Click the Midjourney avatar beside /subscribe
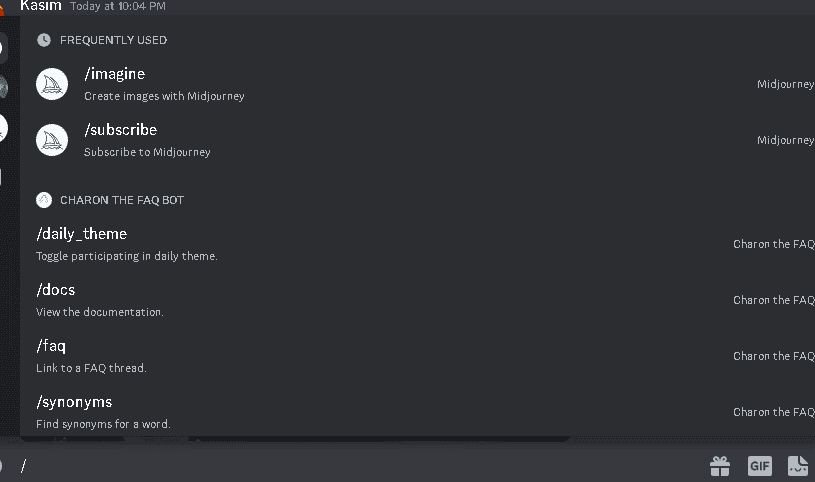 tap(52, 140)
